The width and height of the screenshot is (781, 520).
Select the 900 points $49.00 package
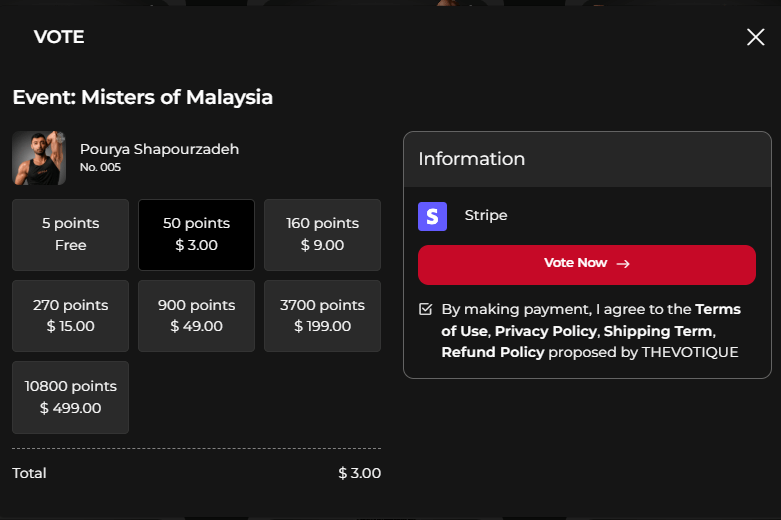tap(196, 316)
